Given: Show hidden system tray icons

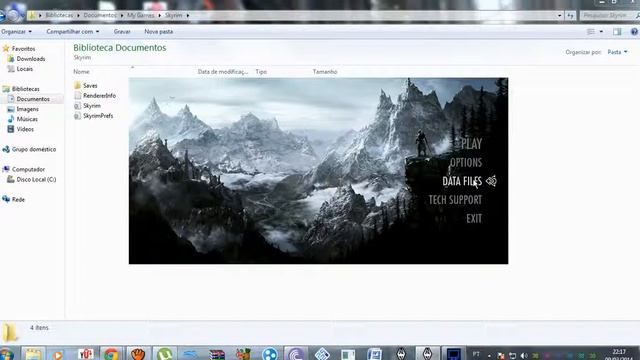Looking at the screenshot, I should point(489,356).
